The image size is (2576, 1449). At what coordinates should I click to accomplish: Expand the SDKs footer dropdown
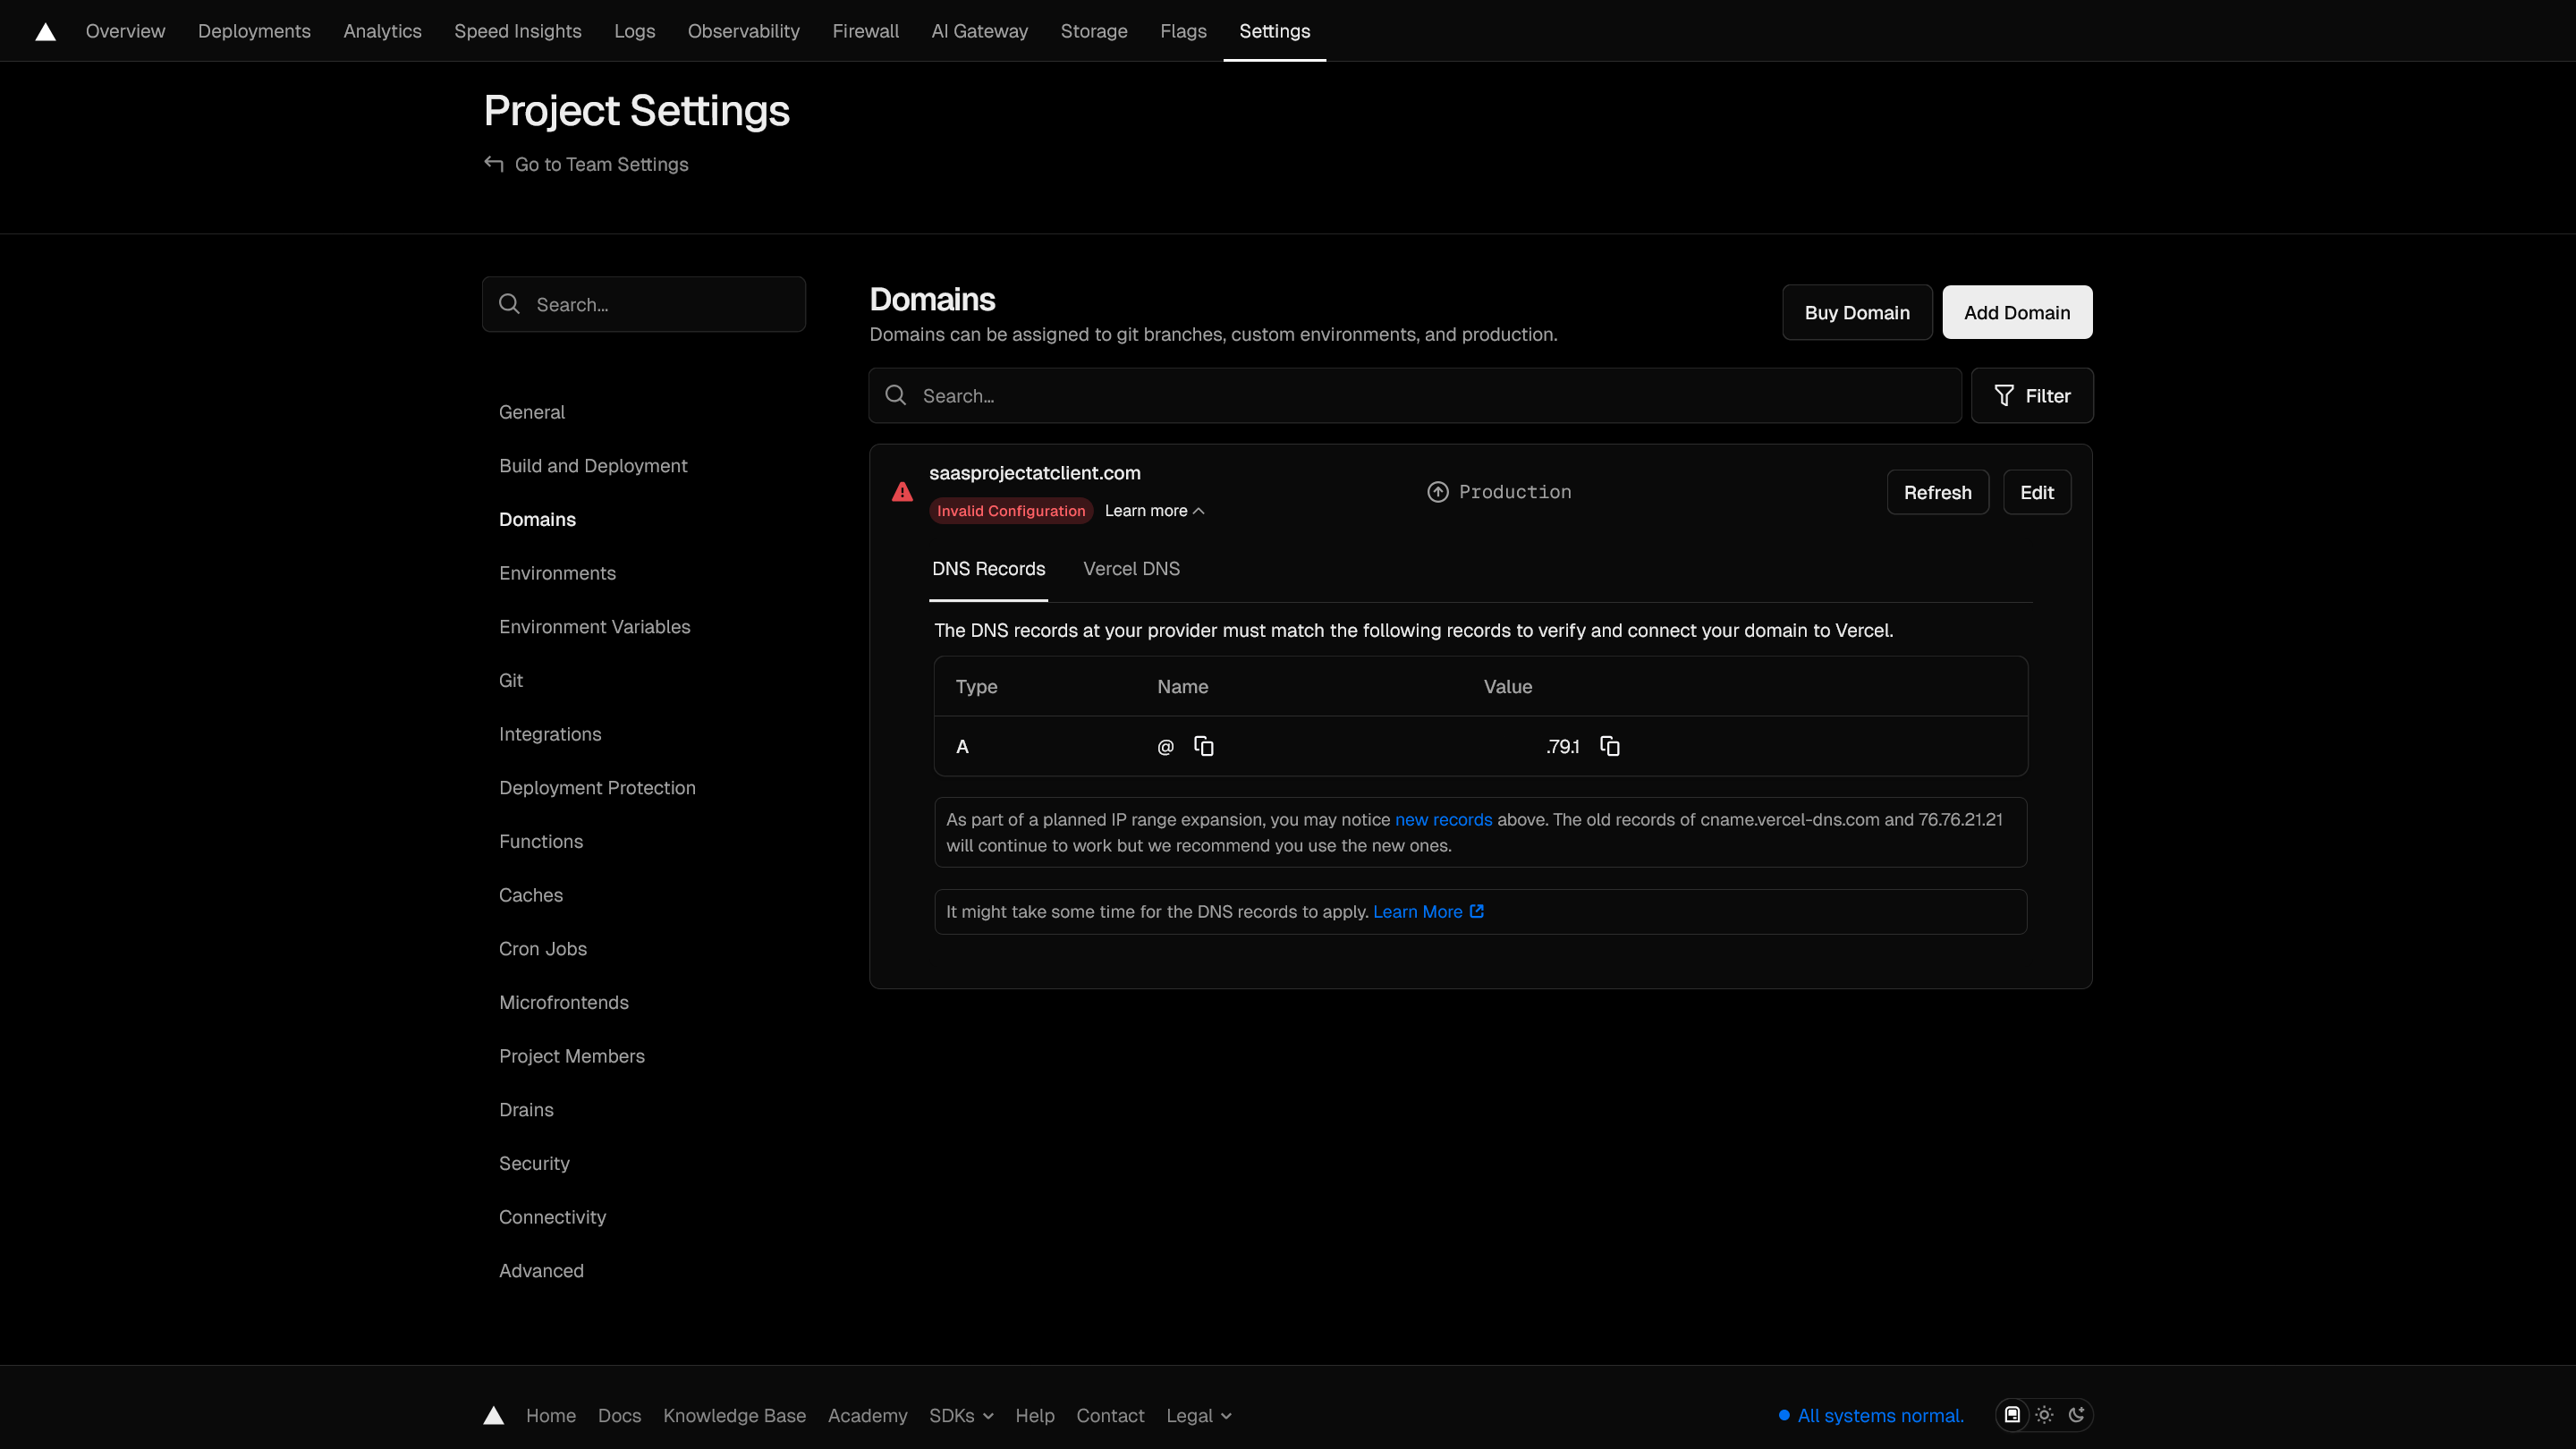click(x=961, y=1416)
